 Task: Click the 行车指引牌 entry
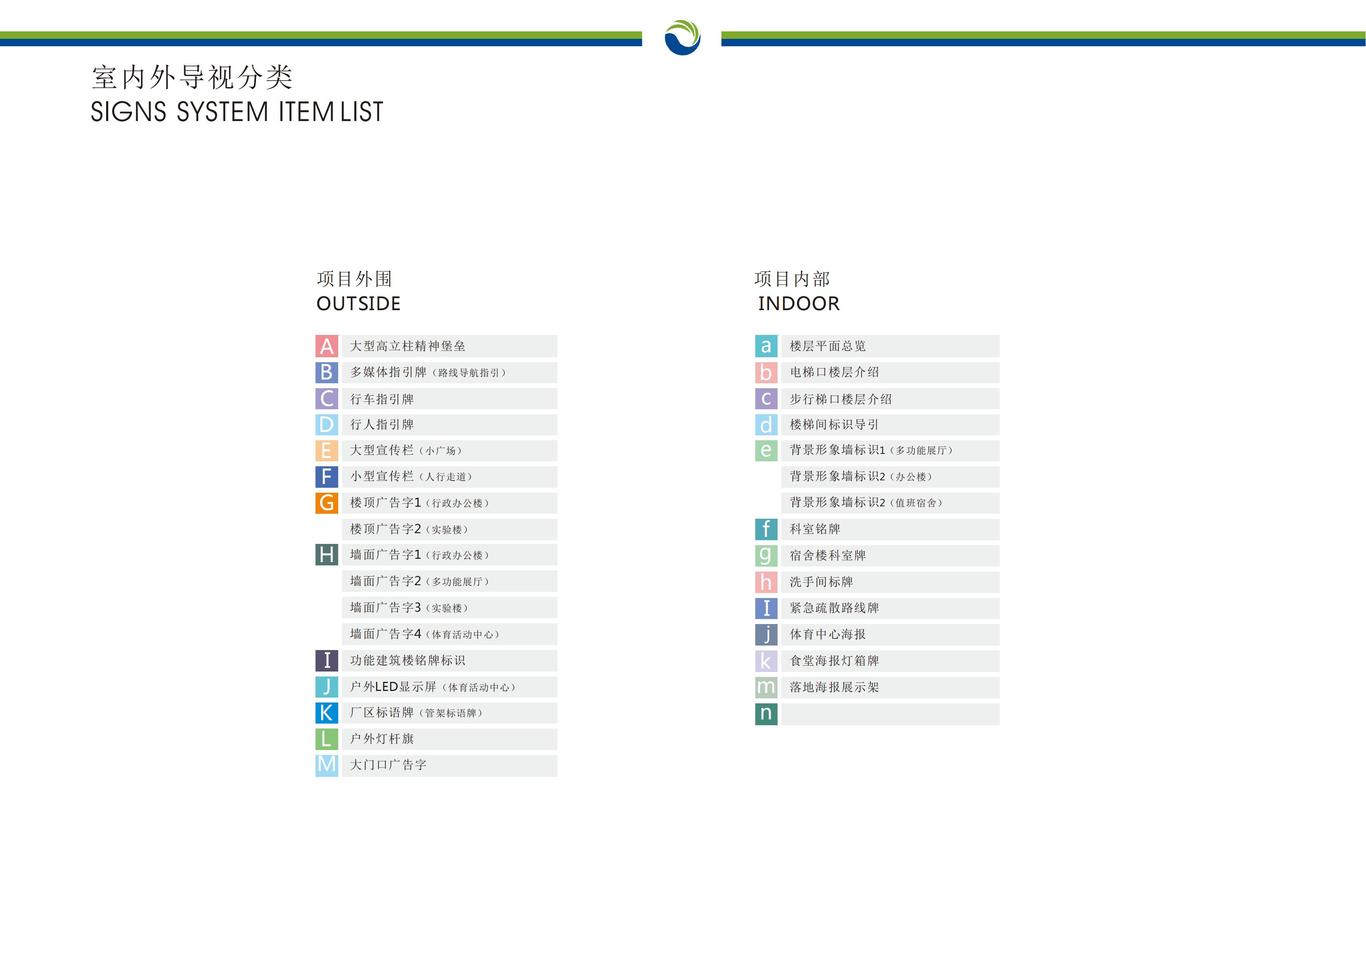[x=449, y=398]
